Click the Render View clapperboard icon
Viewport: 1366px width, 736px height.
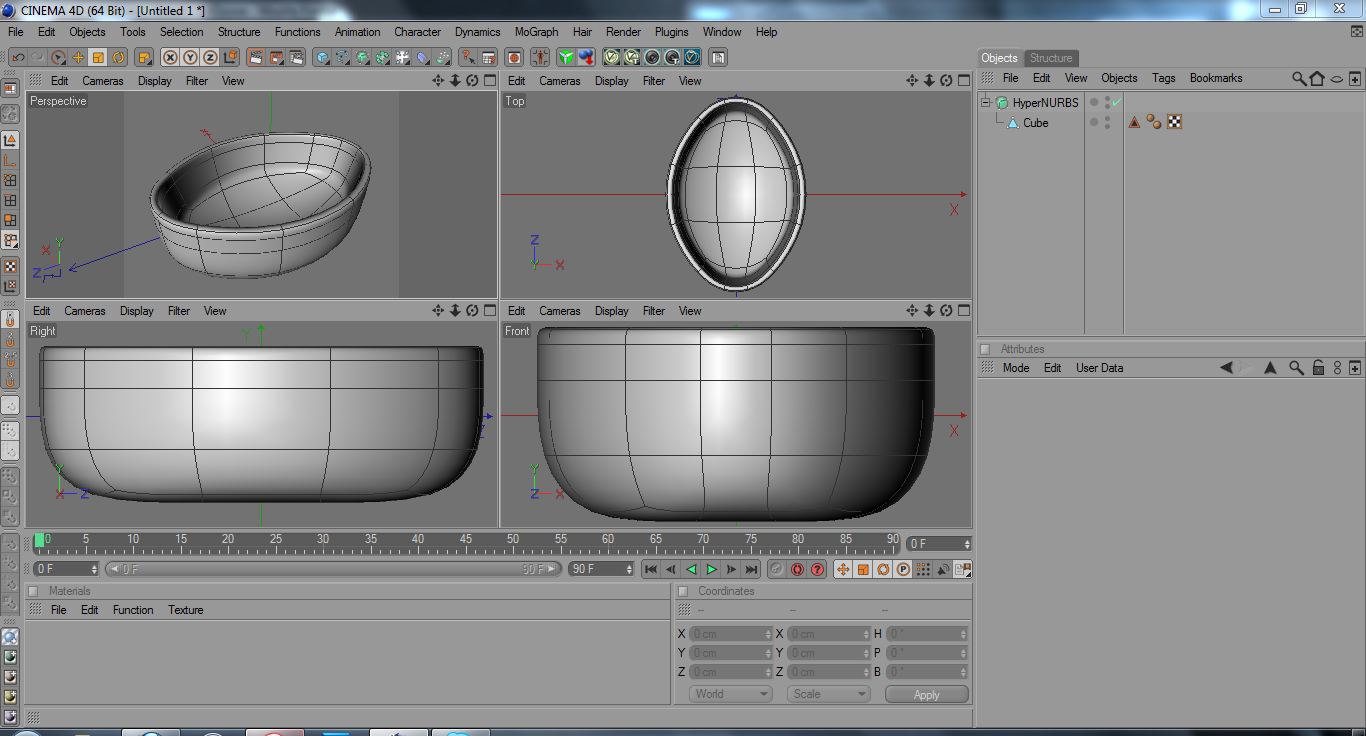tap(256, 57)
